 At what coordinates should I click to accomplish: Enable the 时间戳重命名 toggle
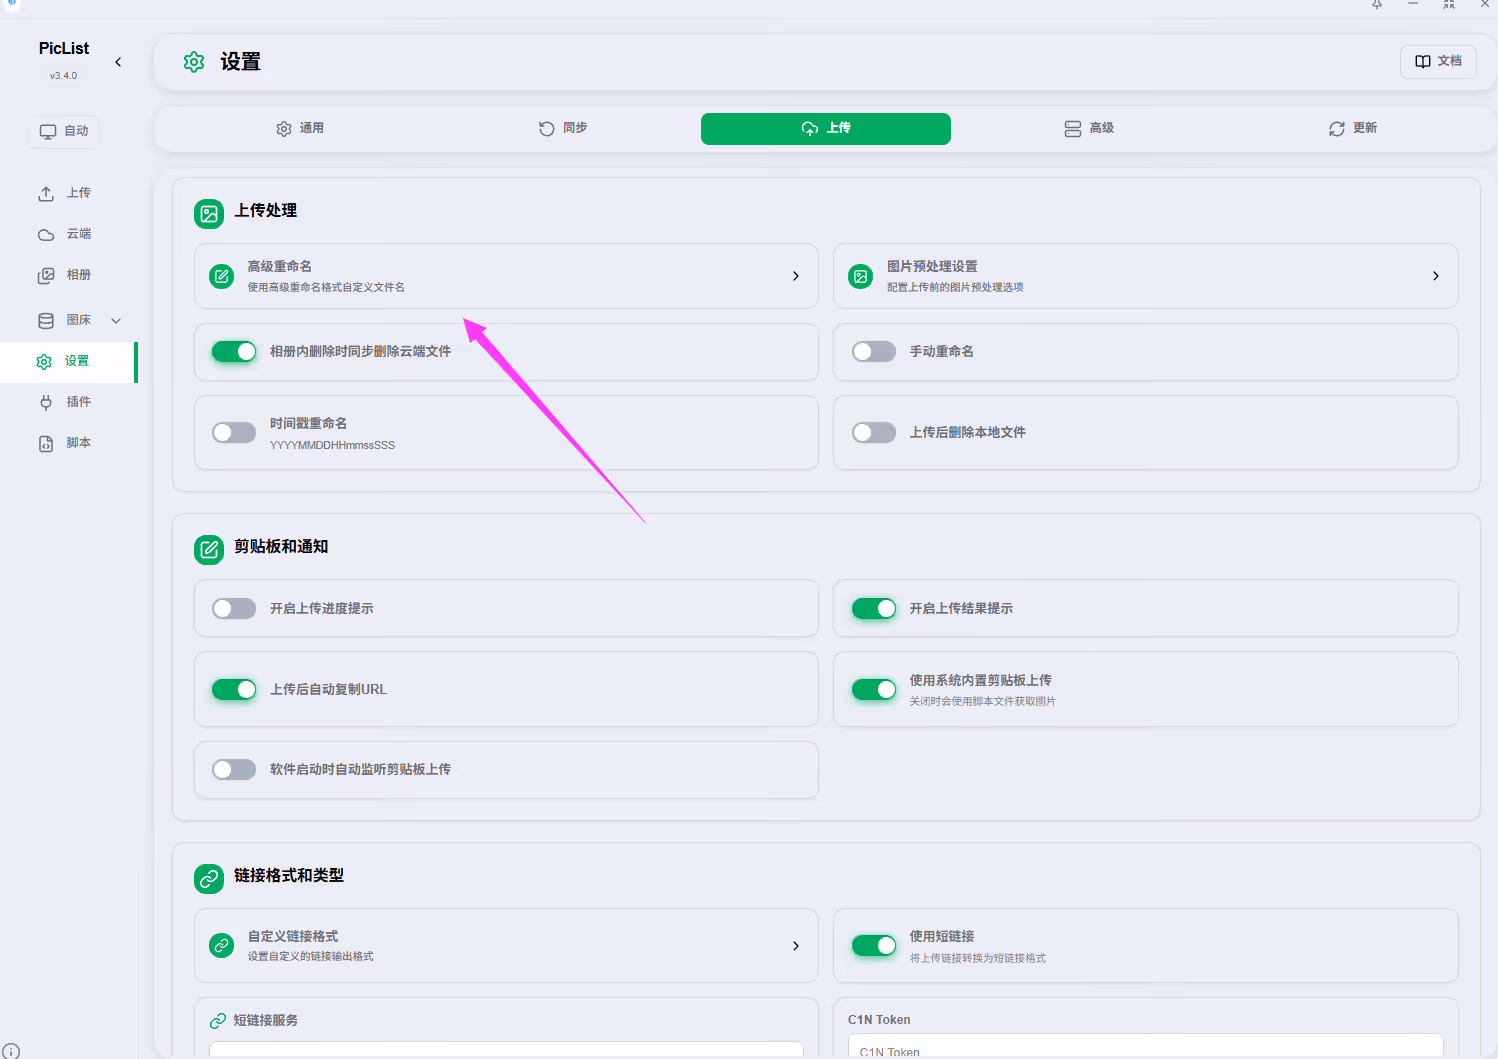(x=234, y=433)
